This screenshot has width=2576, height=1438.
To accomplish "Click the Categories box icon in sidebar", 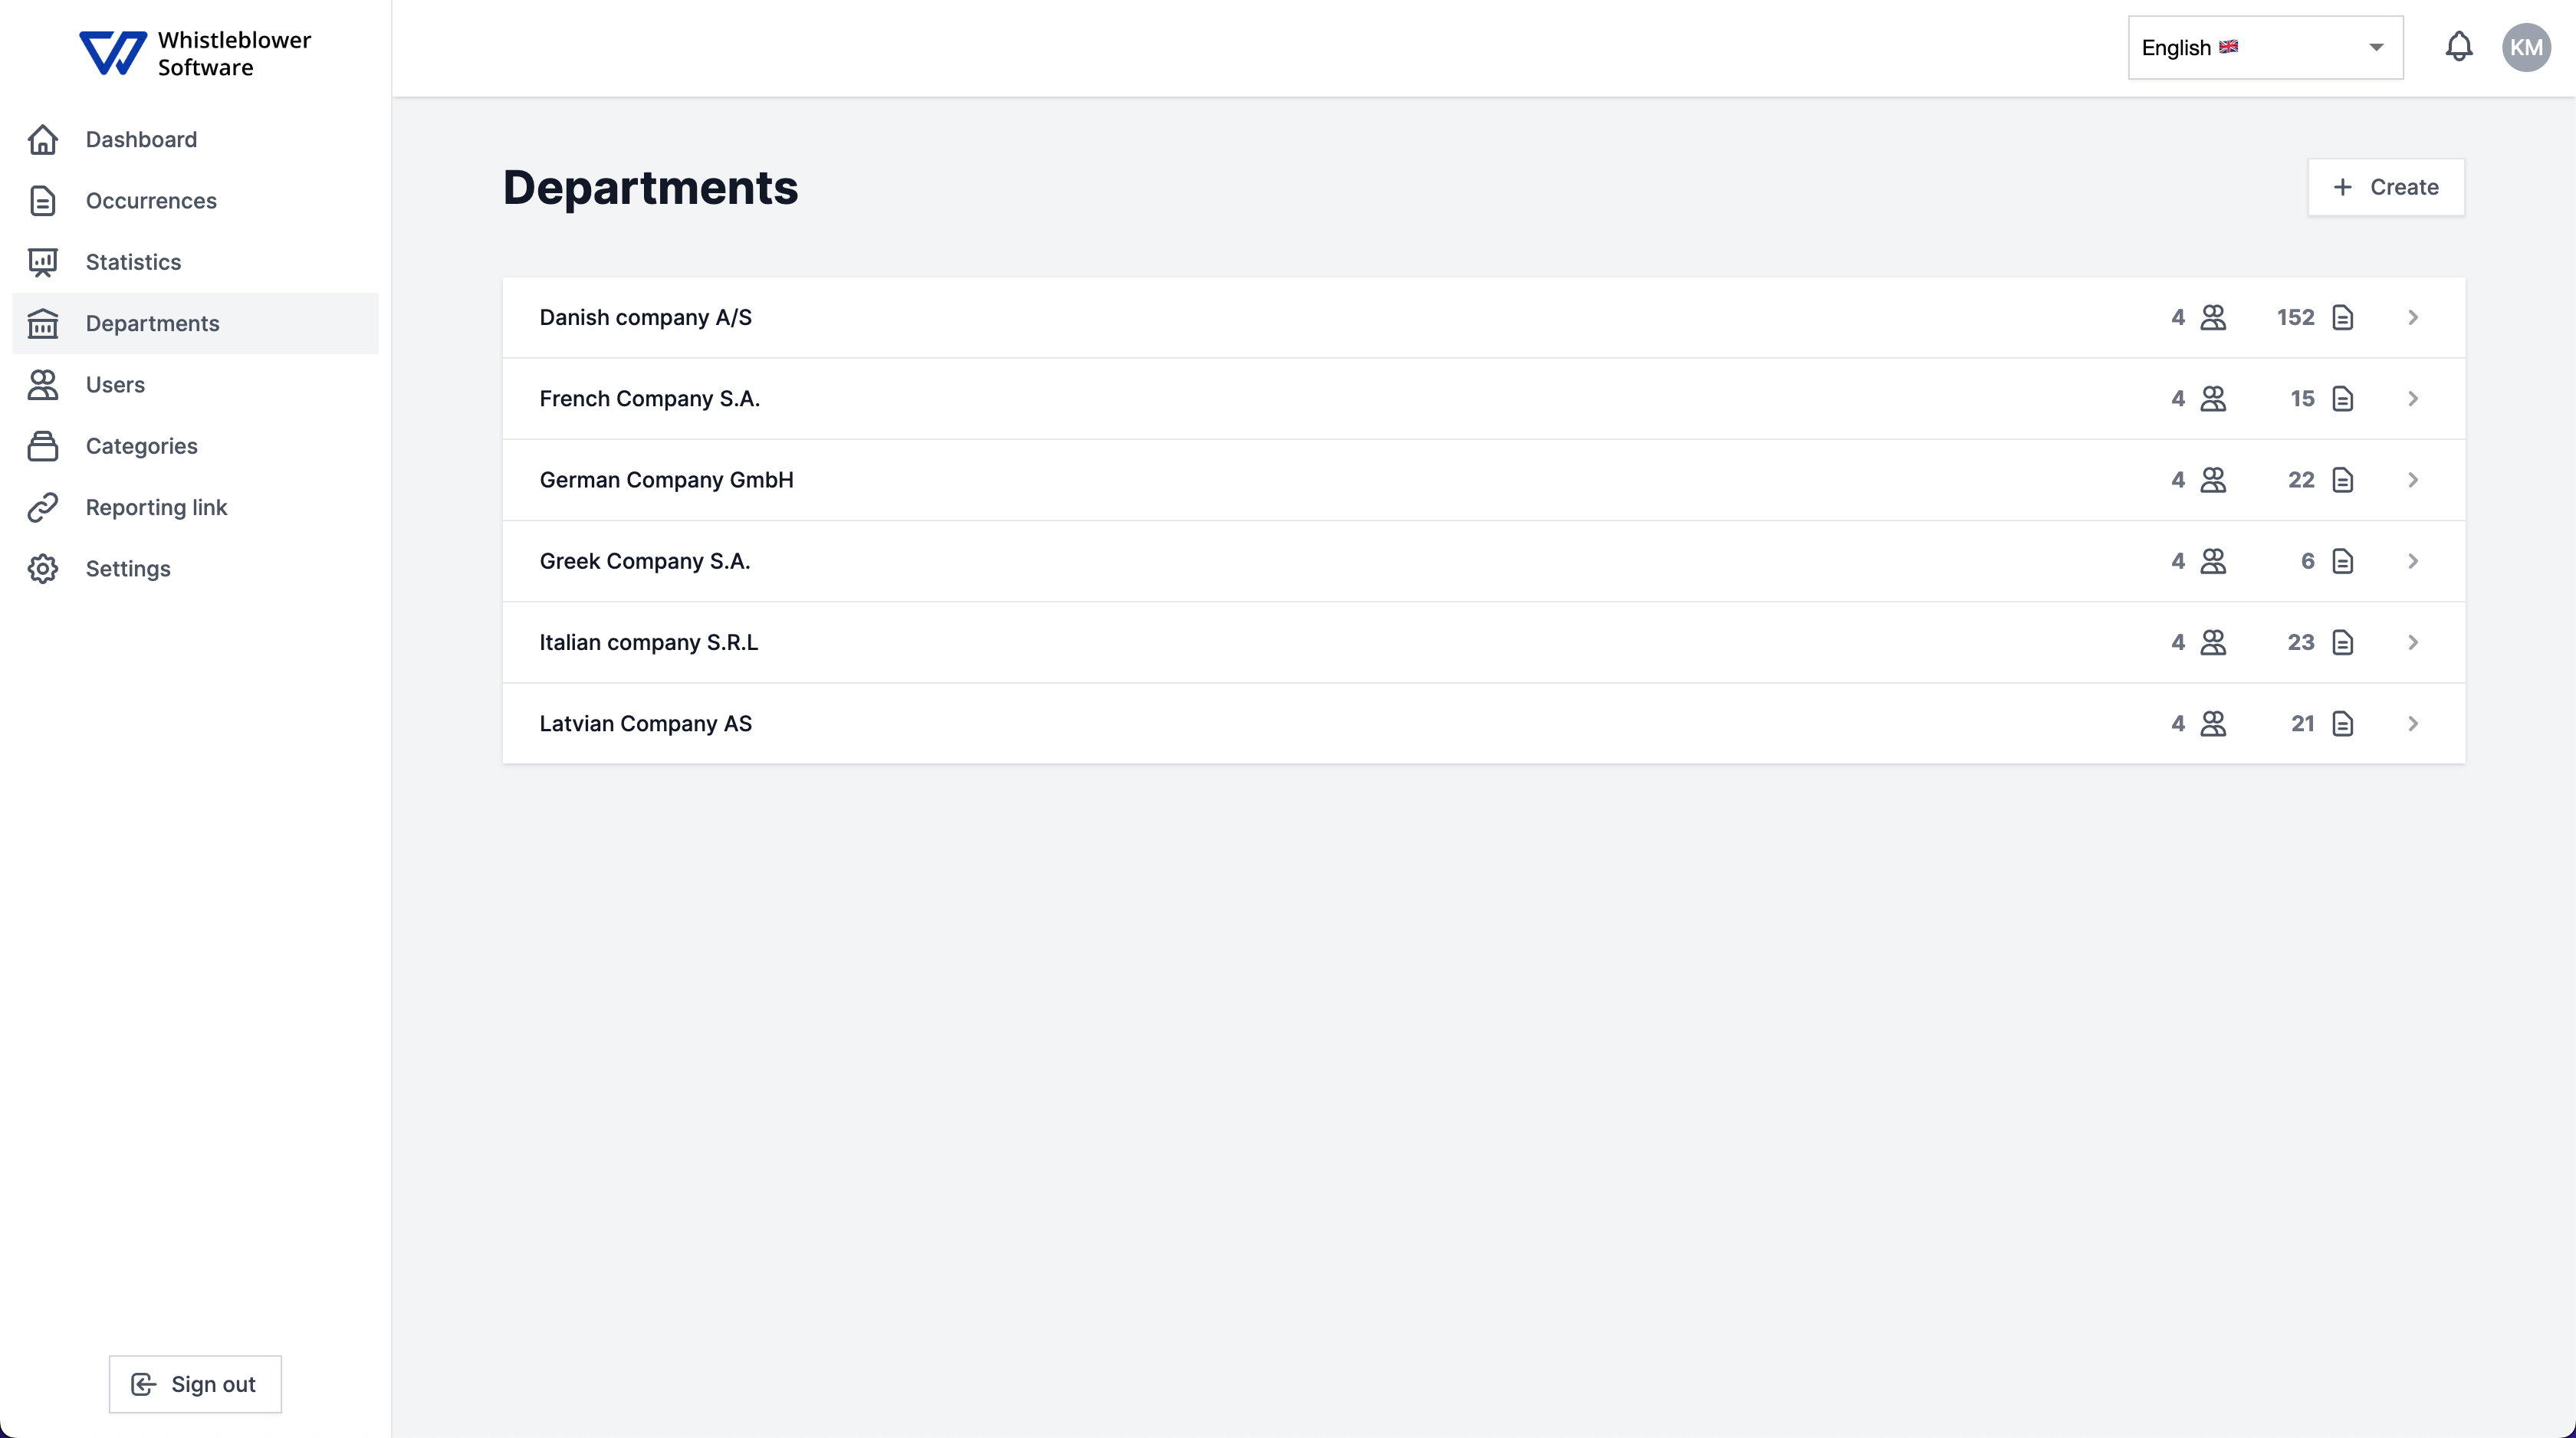I will pyautogui.click(x=43, y=446).
